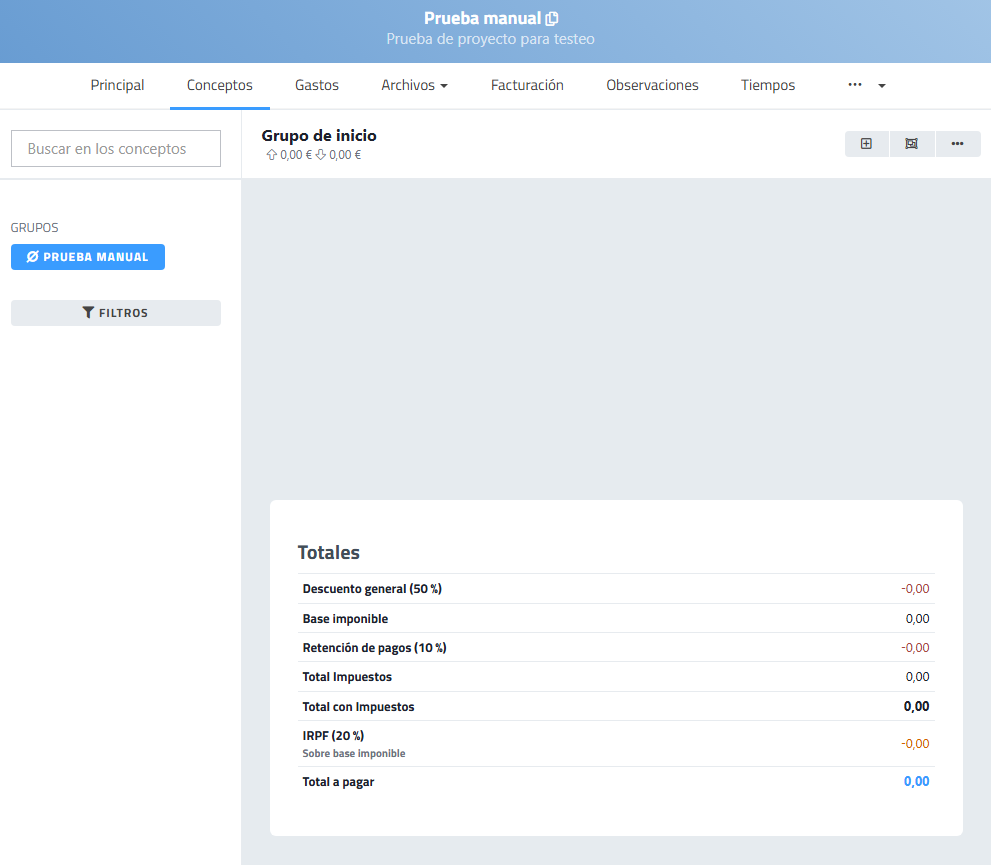Click the Descuento general (50 %) row

[x=372, y=589]
